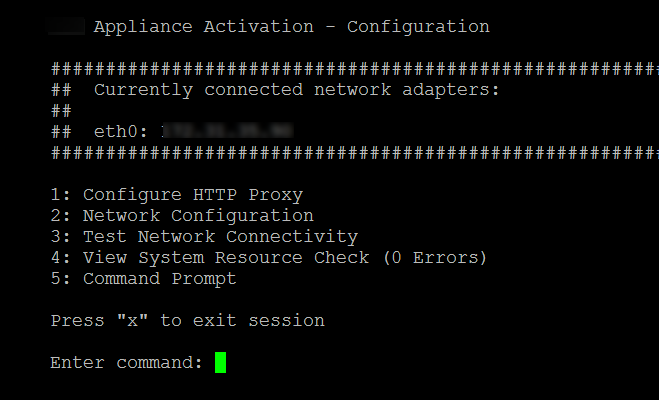
Task: Click the word 'Proxy' in option one
Action: [275, 195]
